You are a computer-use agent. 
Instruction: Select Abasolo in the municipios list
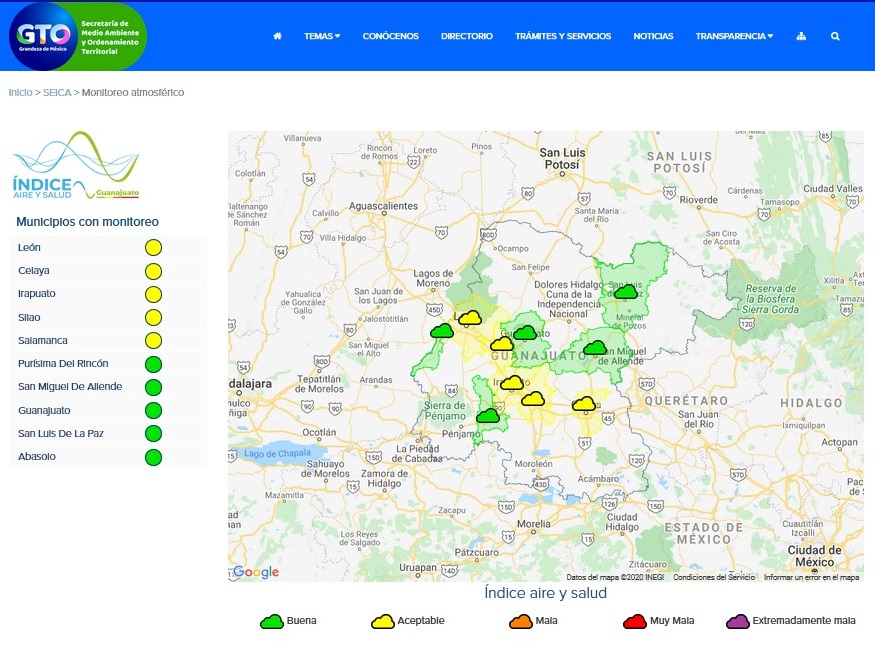pos(109,457)
